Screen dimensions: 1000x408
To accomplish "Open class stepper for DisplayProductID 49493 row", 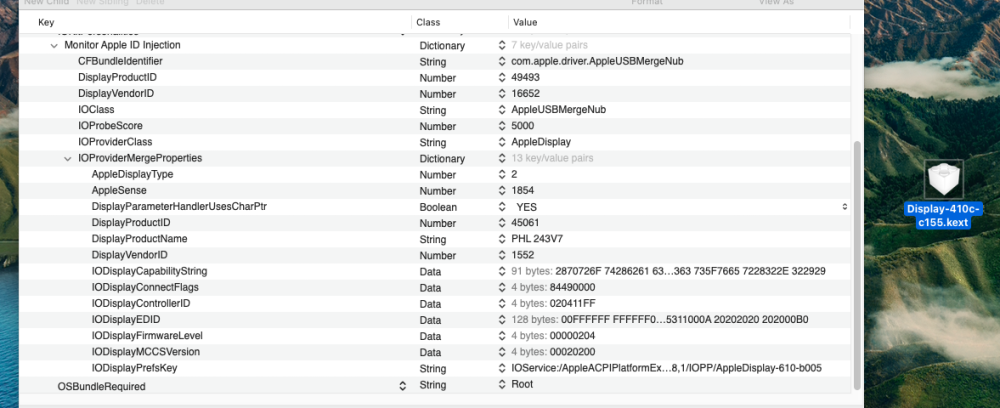I will click(502, 78).
